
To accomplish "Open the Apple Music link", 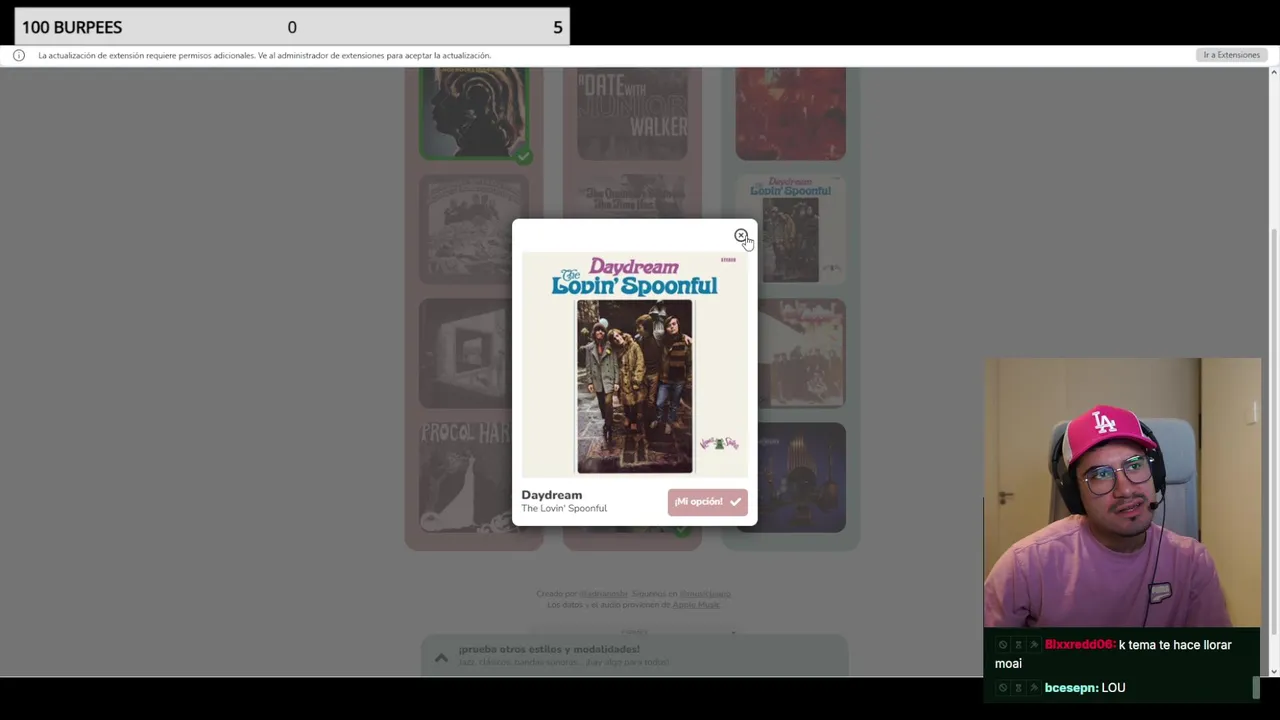I will (695, 605).
